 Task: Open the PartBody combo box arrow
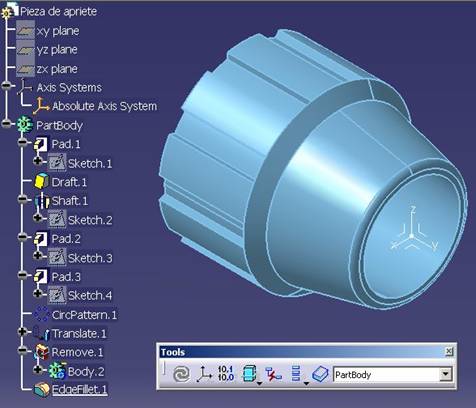pyautogui.click(x=445, y=374)
